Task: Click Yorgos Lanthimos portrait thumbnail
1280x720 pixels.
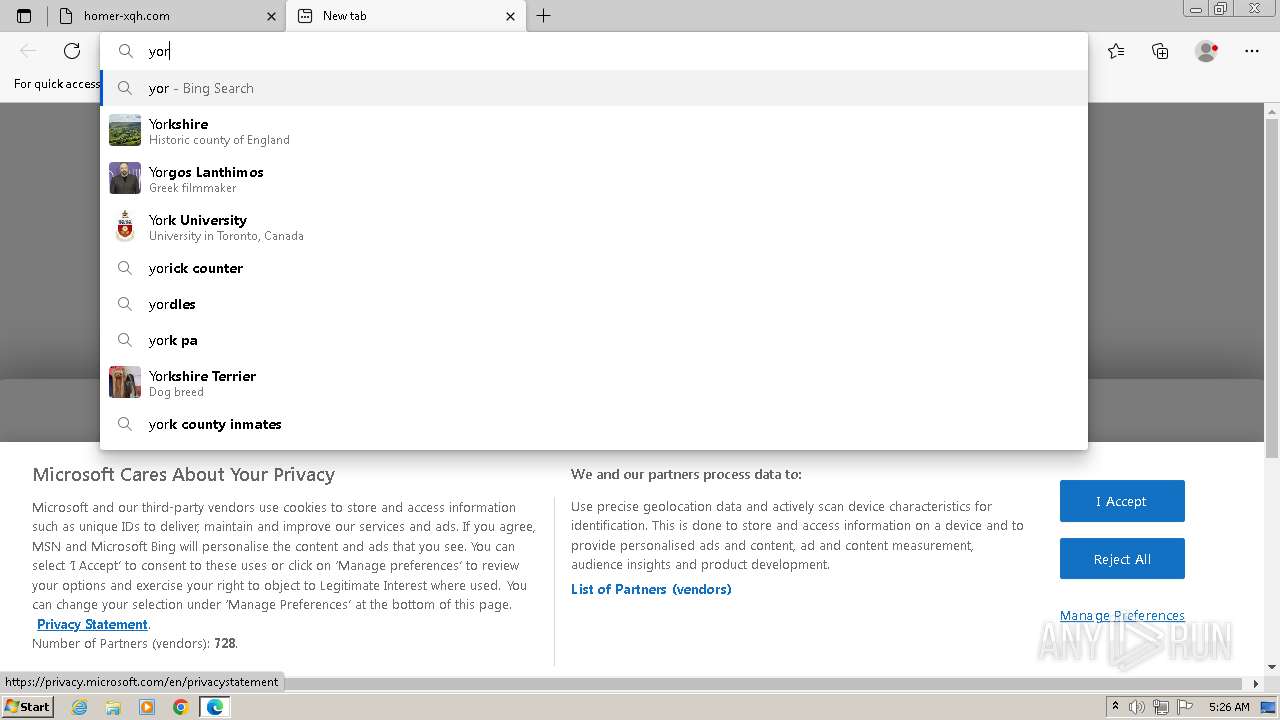Action: 125,178
